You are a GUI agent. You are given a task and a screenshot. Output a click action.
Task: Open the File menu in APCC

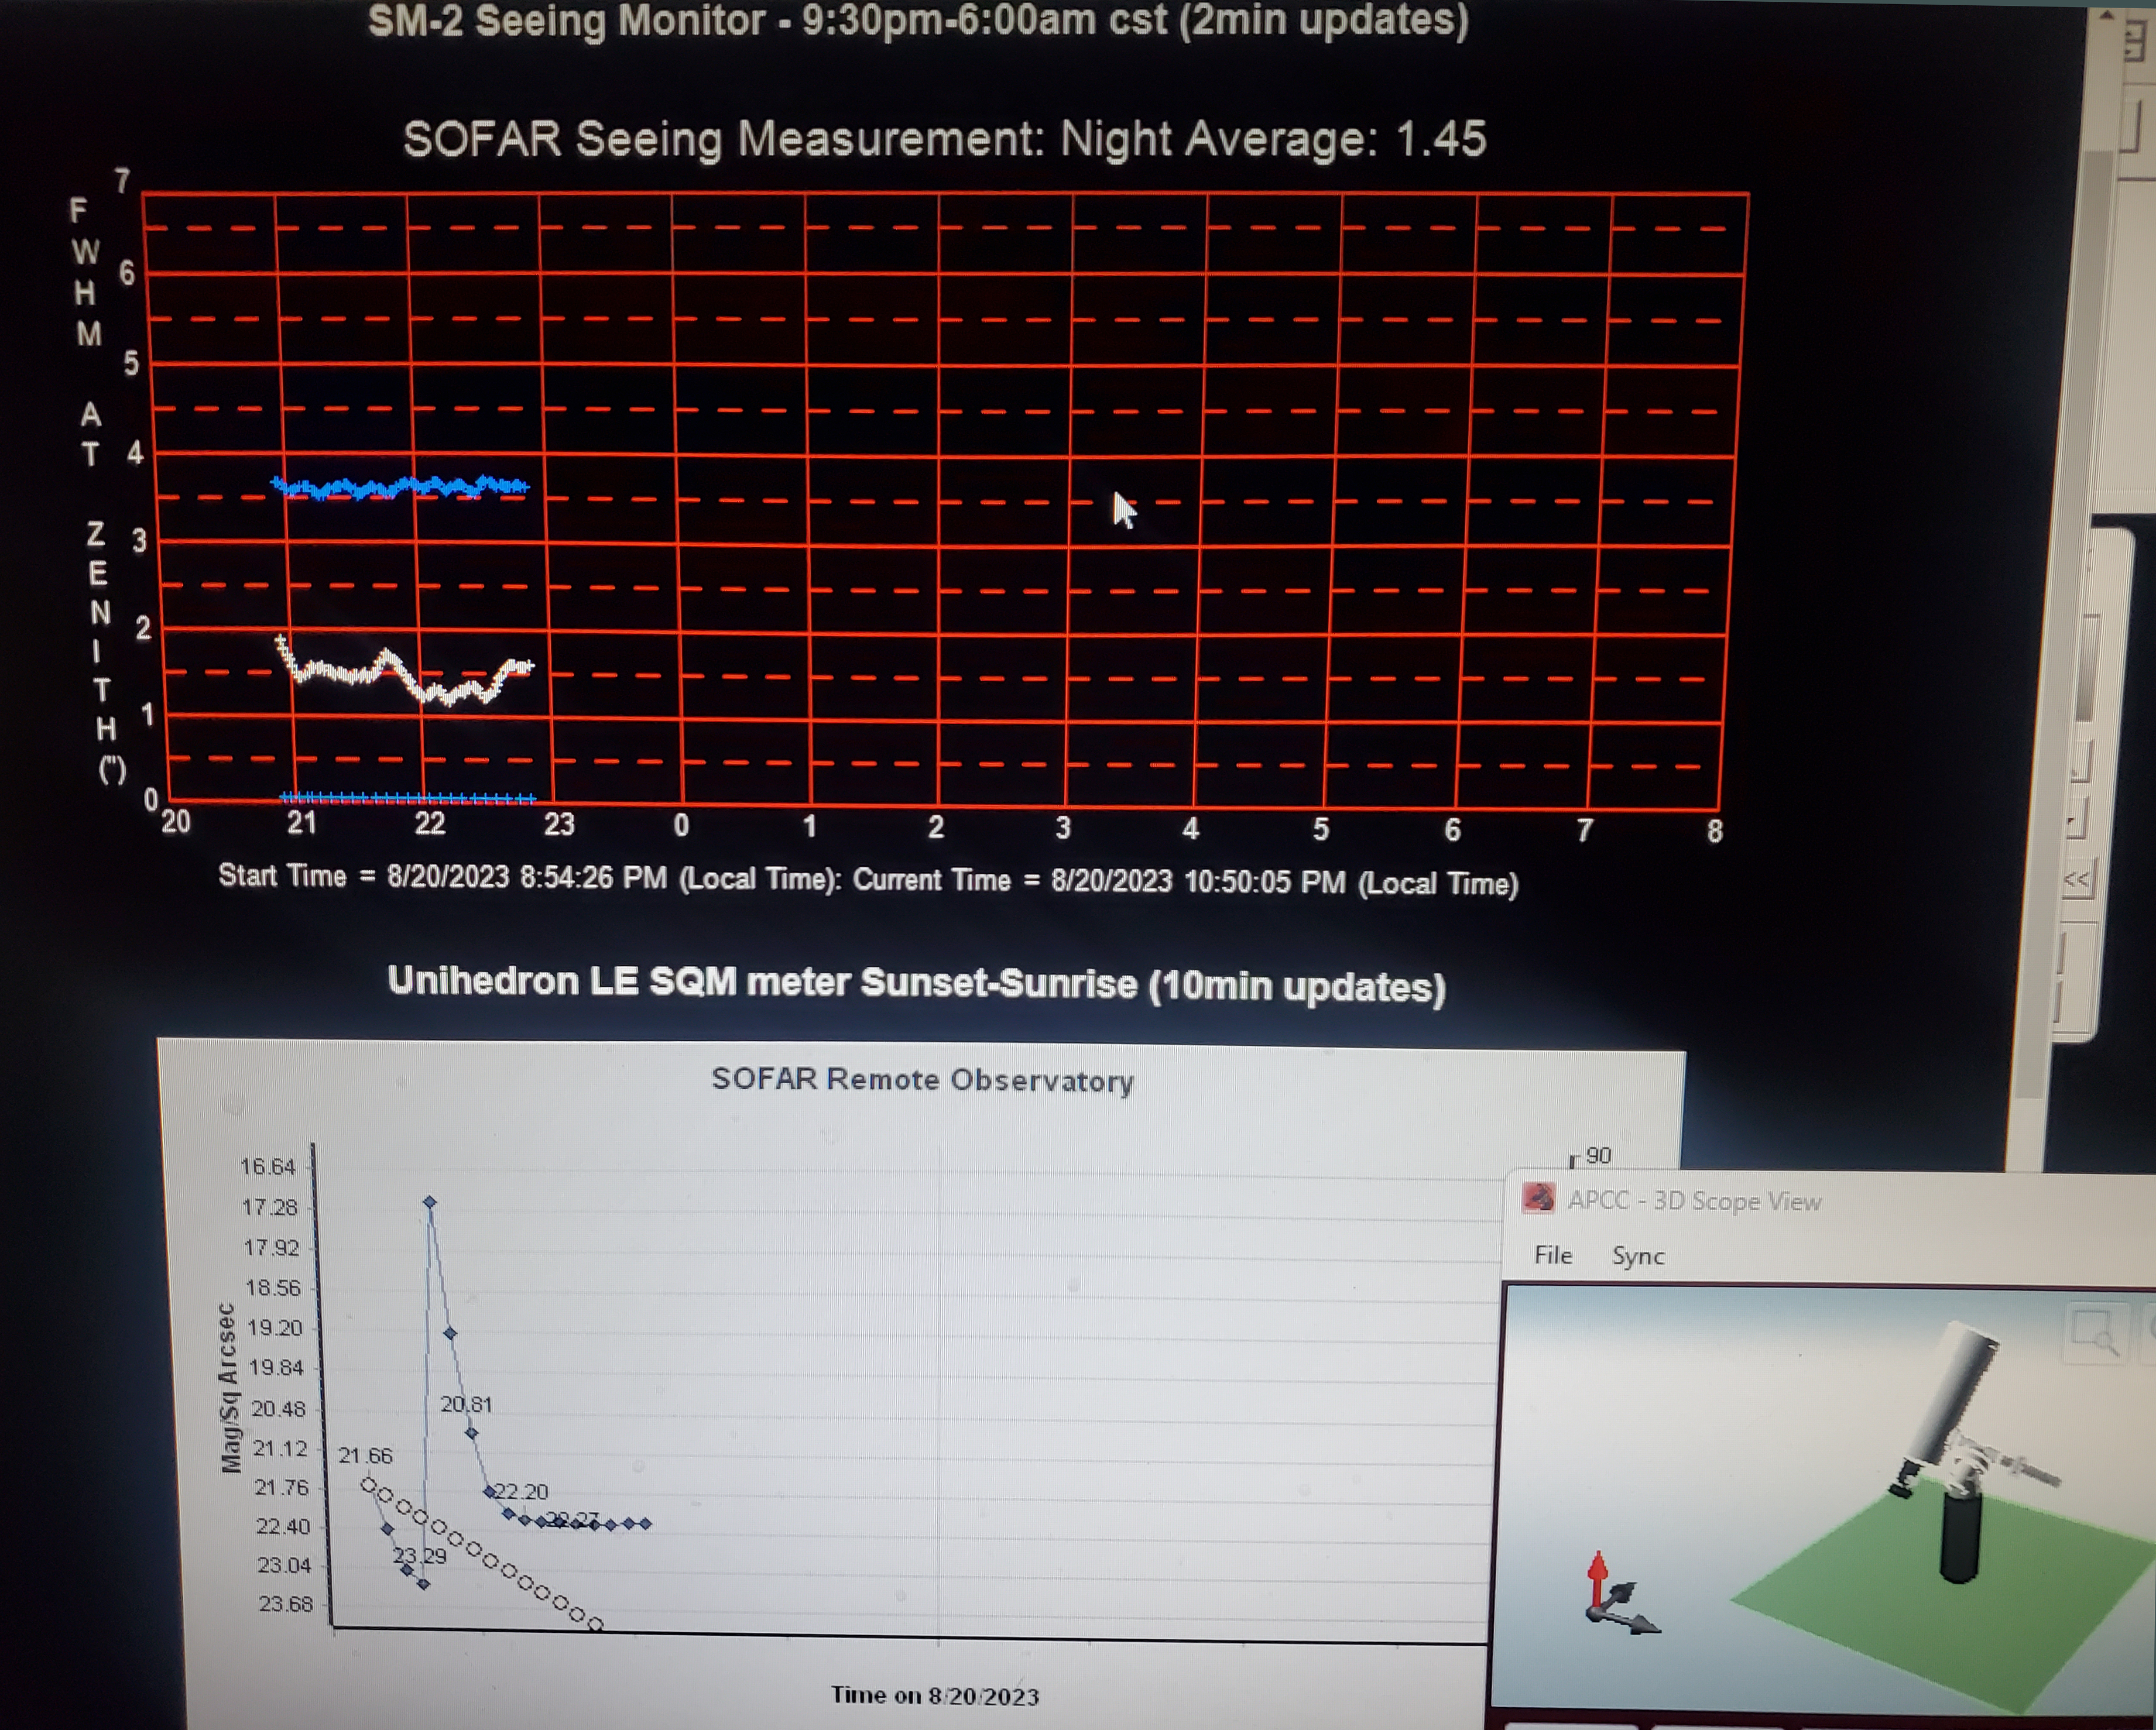pyautogui.click(x=1553, y=1255)
